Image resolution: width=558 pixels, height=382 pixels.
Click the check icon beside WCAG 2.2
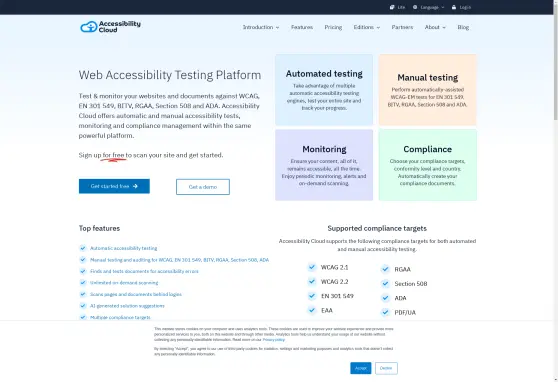click(x=312, y=282)
